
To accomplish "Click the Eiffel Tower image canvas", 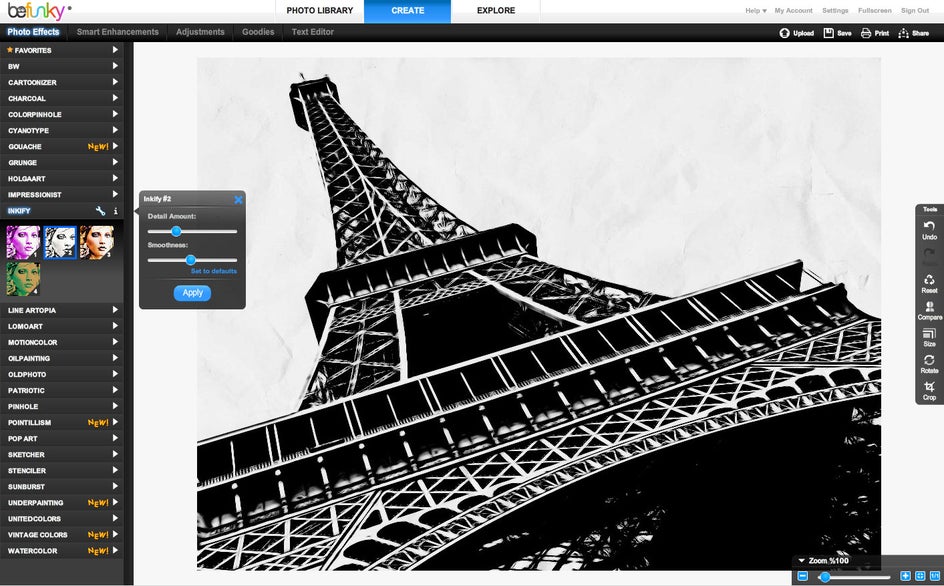I will [539, 314].
